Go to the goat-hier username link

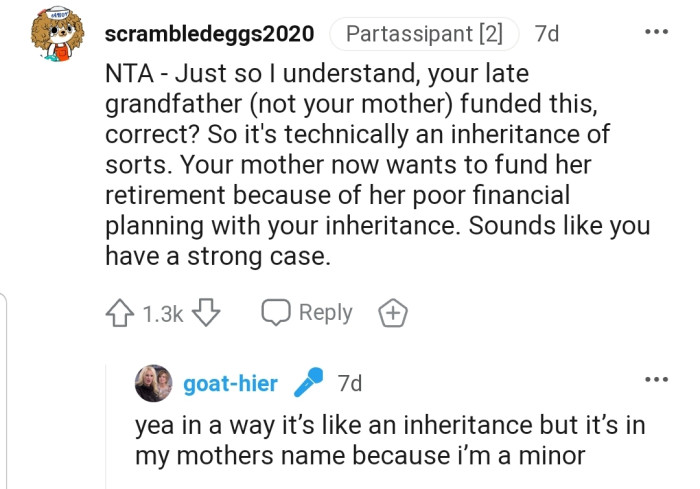point(231,383)
